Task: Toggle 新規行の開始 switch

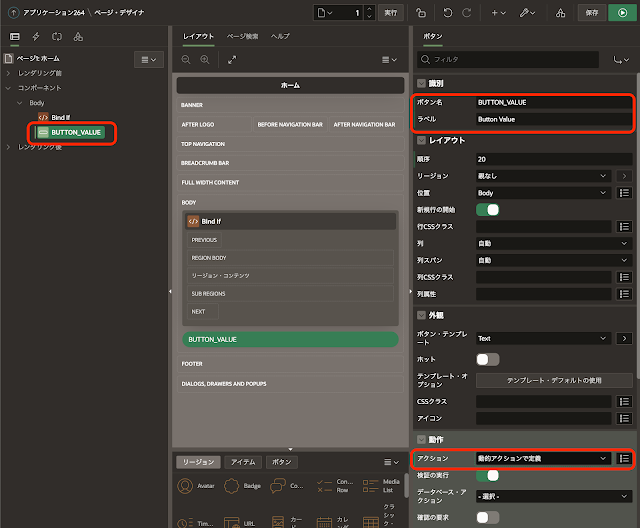Action: point(487,210)
